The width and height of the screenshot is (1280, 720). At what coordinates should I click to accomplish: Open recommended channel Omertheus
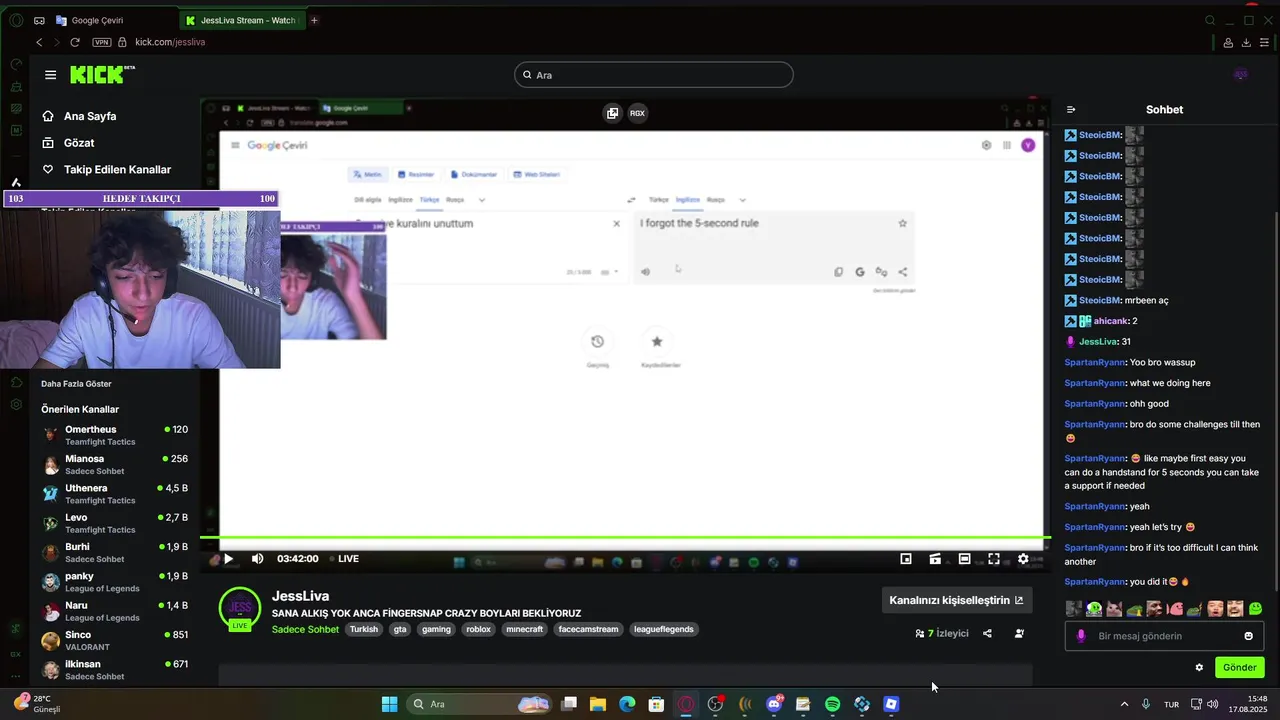114,435
